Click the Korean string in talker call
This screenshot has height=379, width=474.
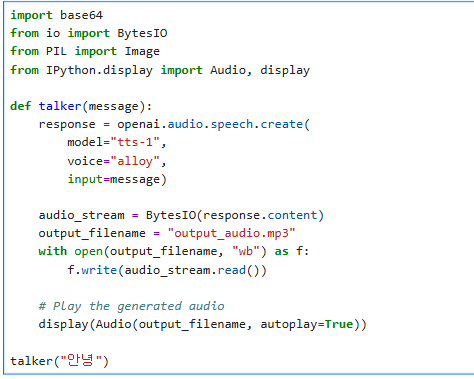81,360
